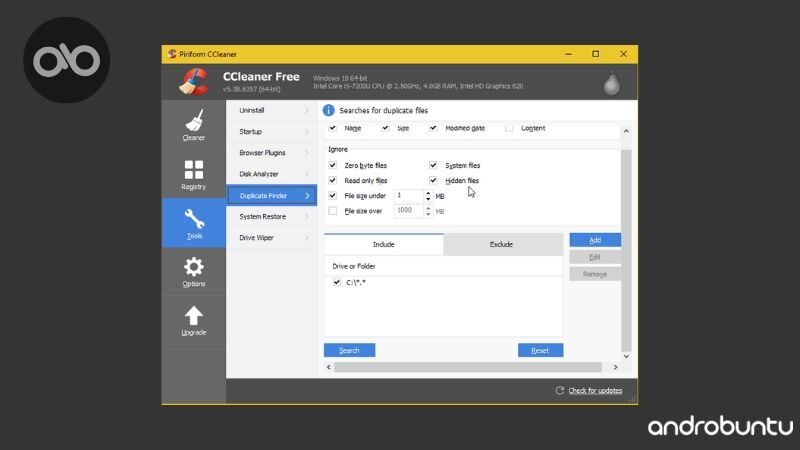Click the Remove button
800x450 pixels.
click(595, 274)
